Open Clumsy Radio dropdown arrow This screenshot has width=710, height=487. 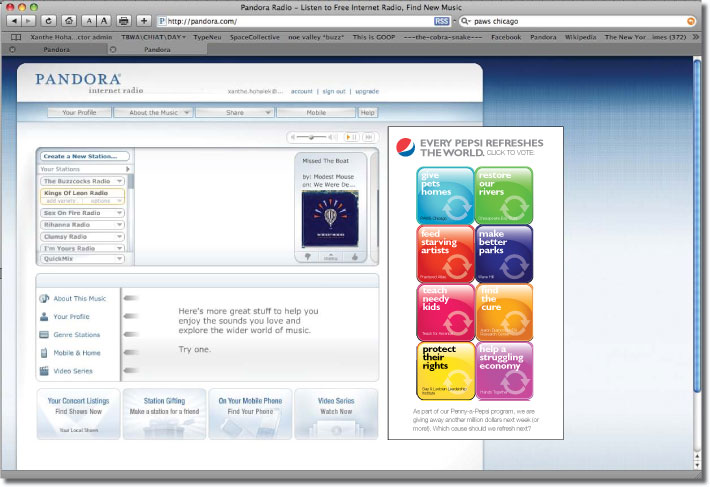point(120,236)
